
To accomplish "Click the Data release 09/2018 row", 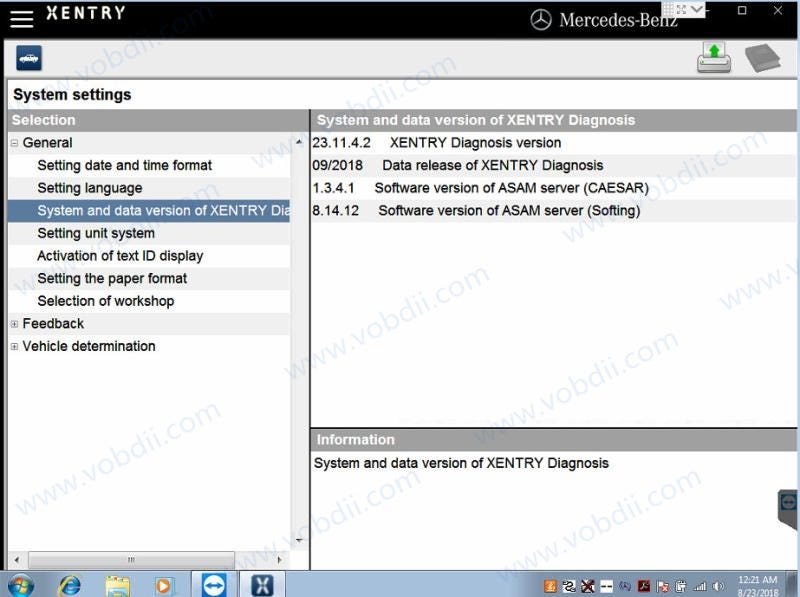I will click(554, 165).
